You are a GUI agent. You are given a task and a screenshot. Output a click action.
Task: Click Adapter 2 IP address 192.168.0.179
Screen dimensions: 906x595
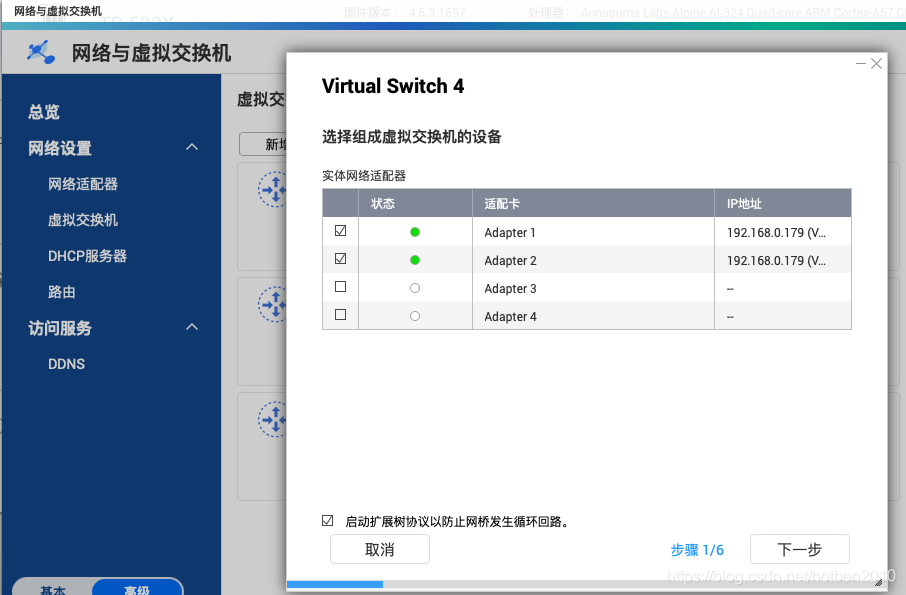[x=777, y=260]
